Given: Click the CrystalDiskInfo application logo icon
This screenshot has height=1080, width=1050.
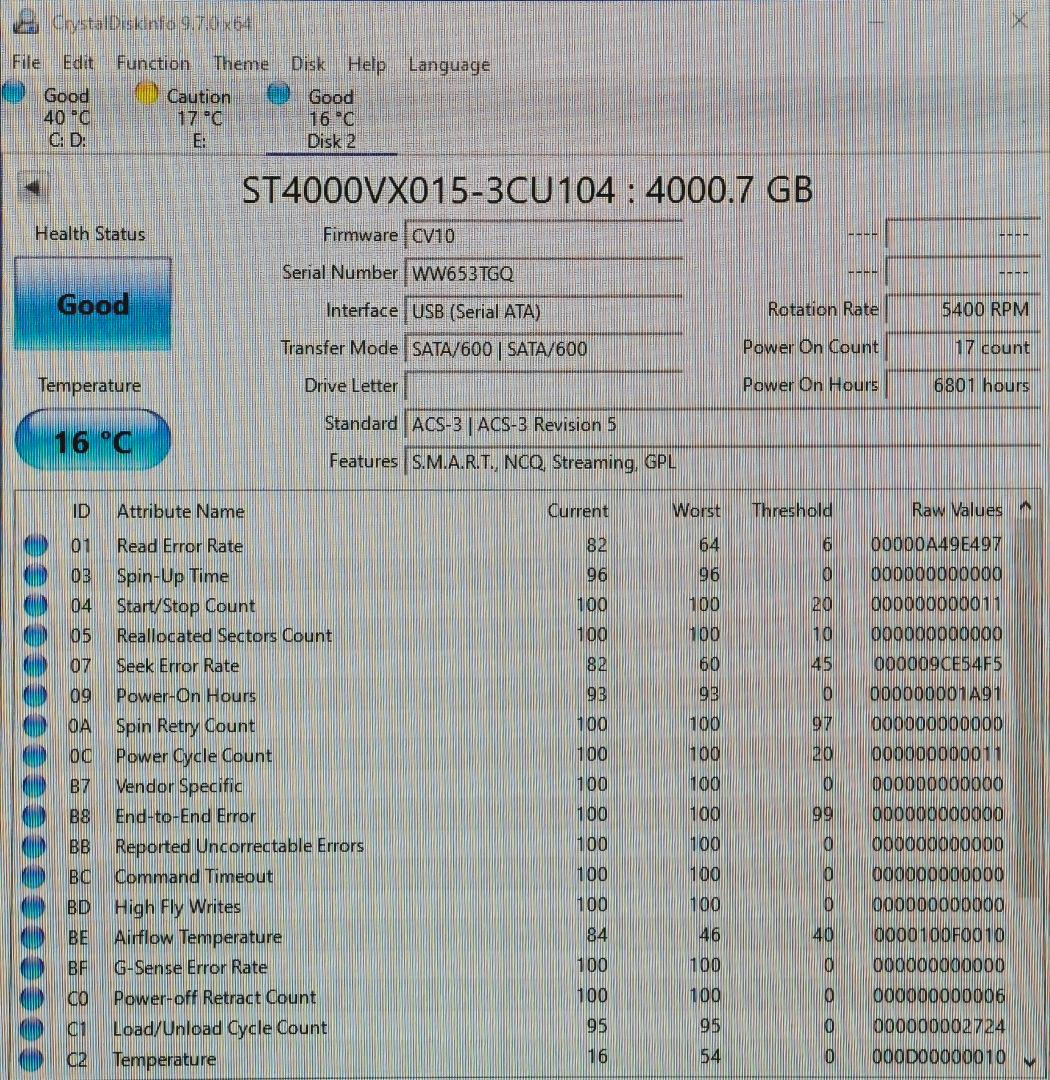Looking at the screenshot, I should click(x=25, y=21).
